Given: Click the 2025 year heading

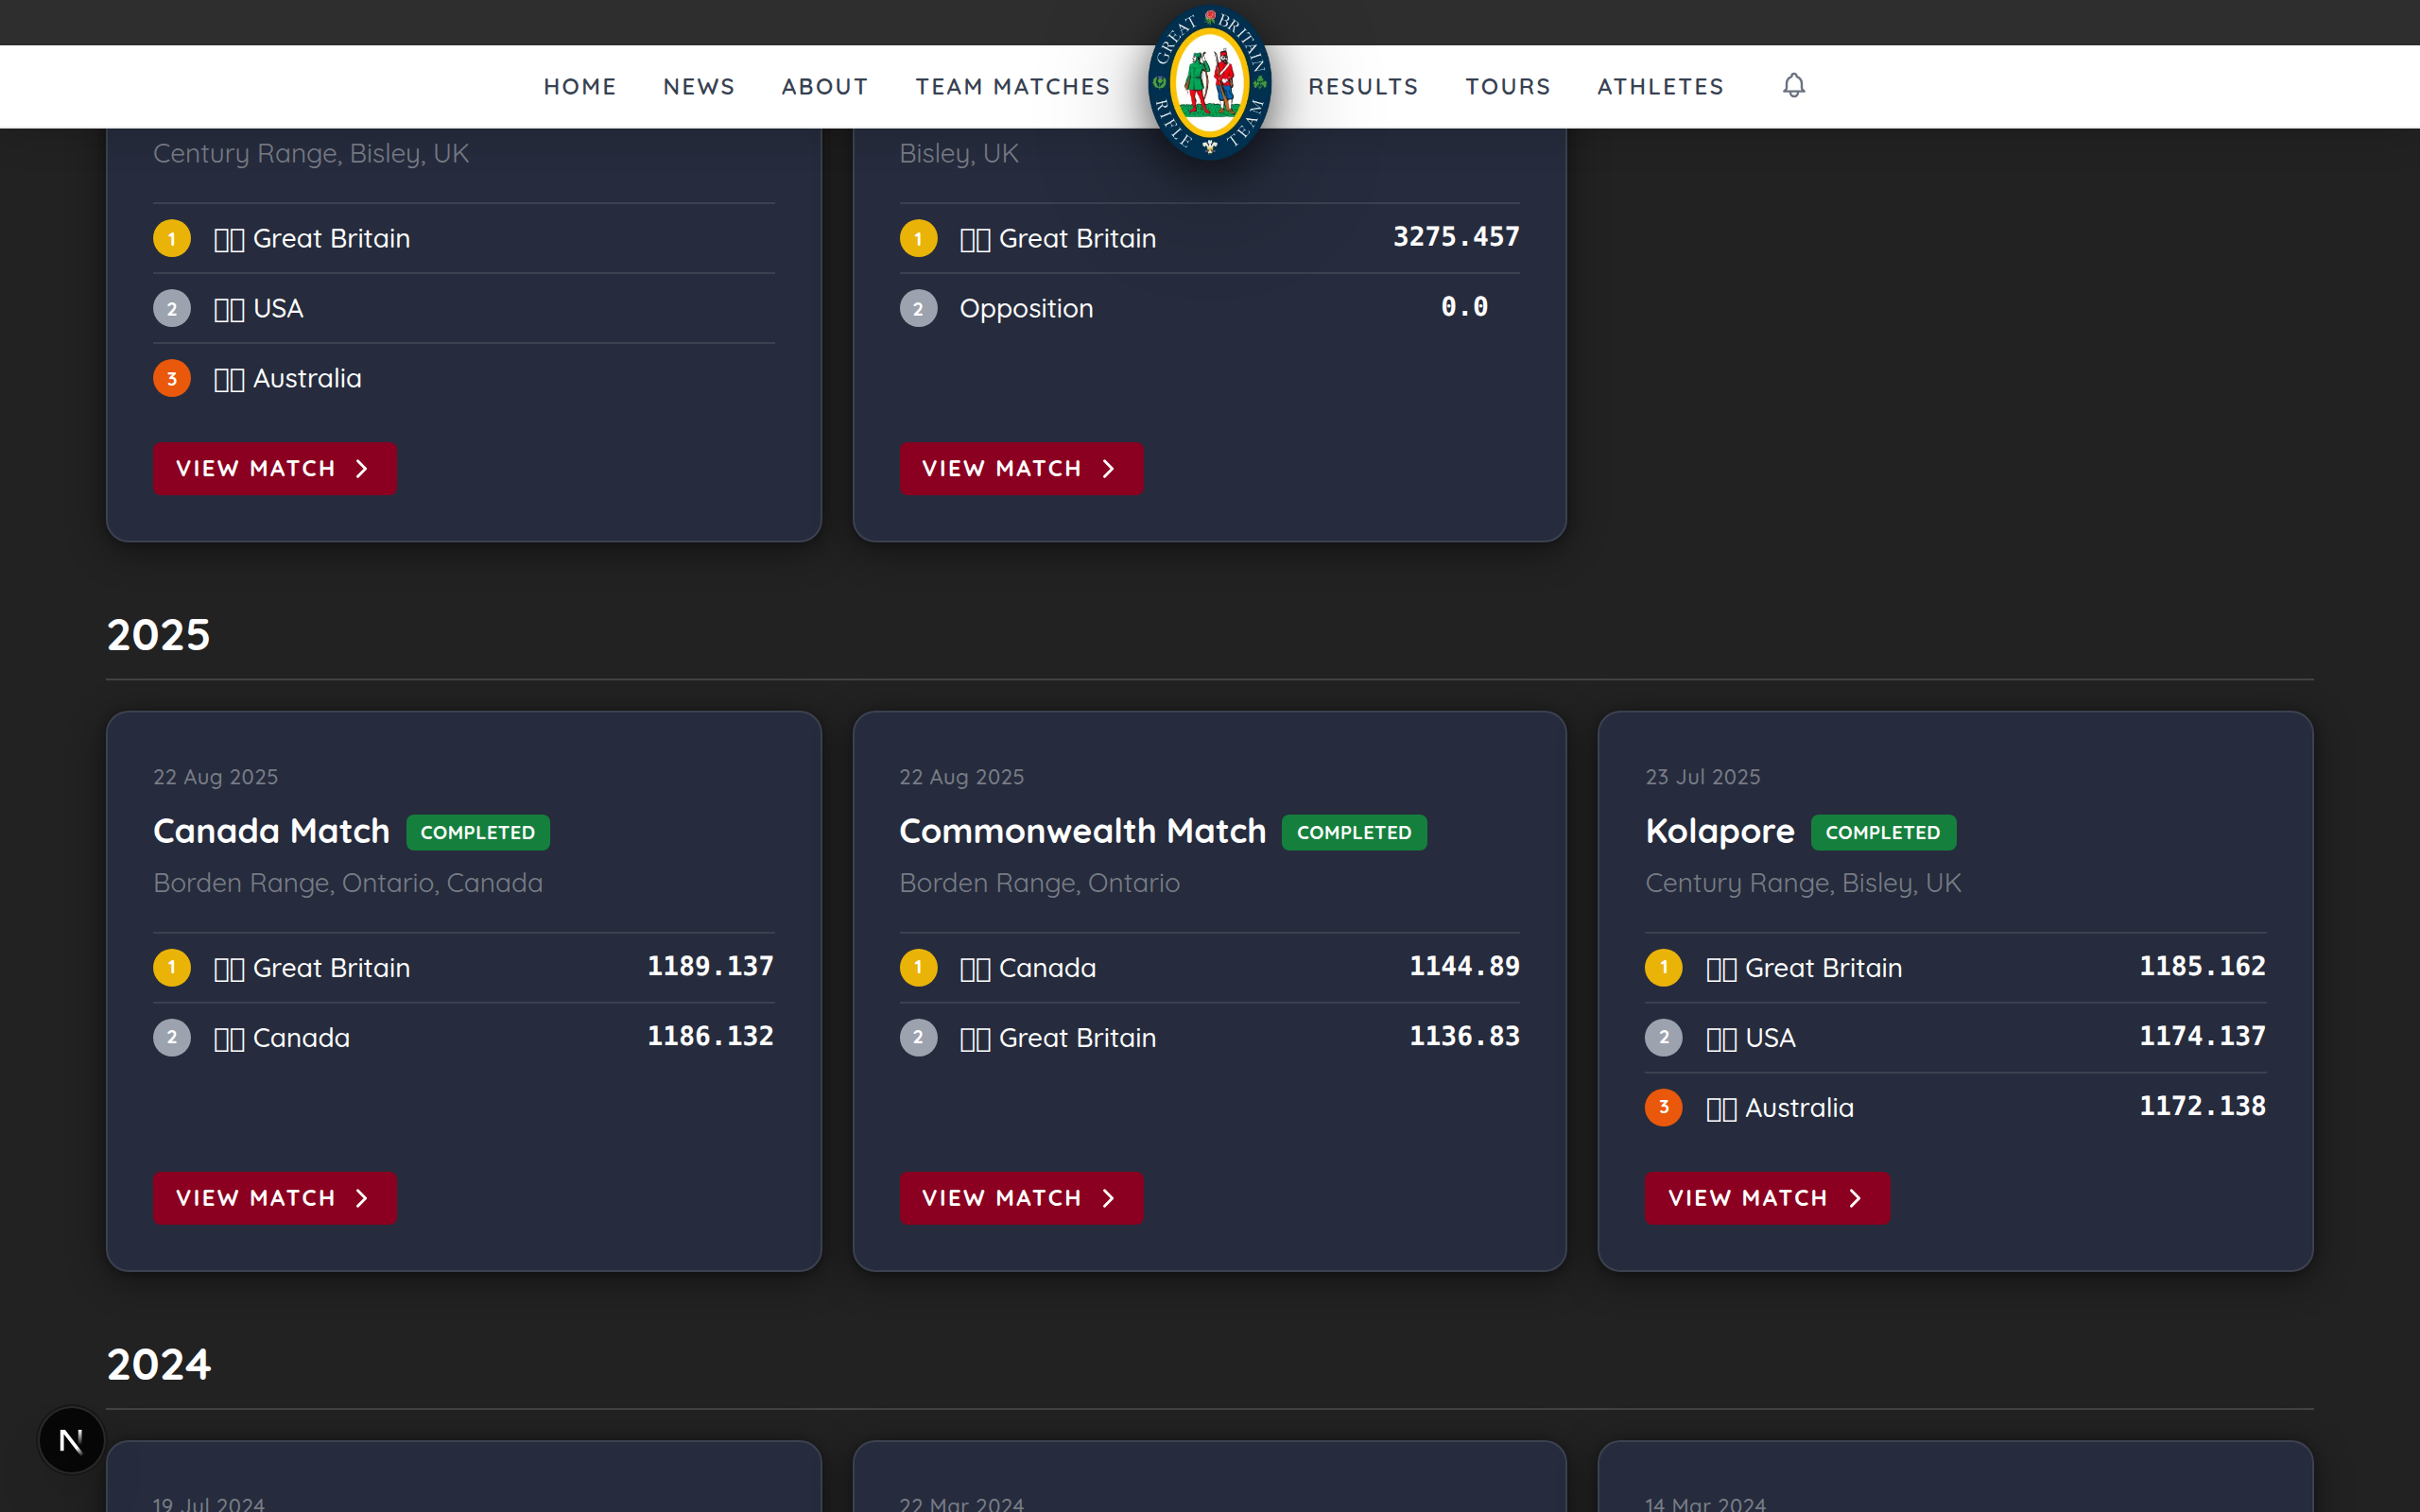Looking at the screenshot, I should pos(159,635).
